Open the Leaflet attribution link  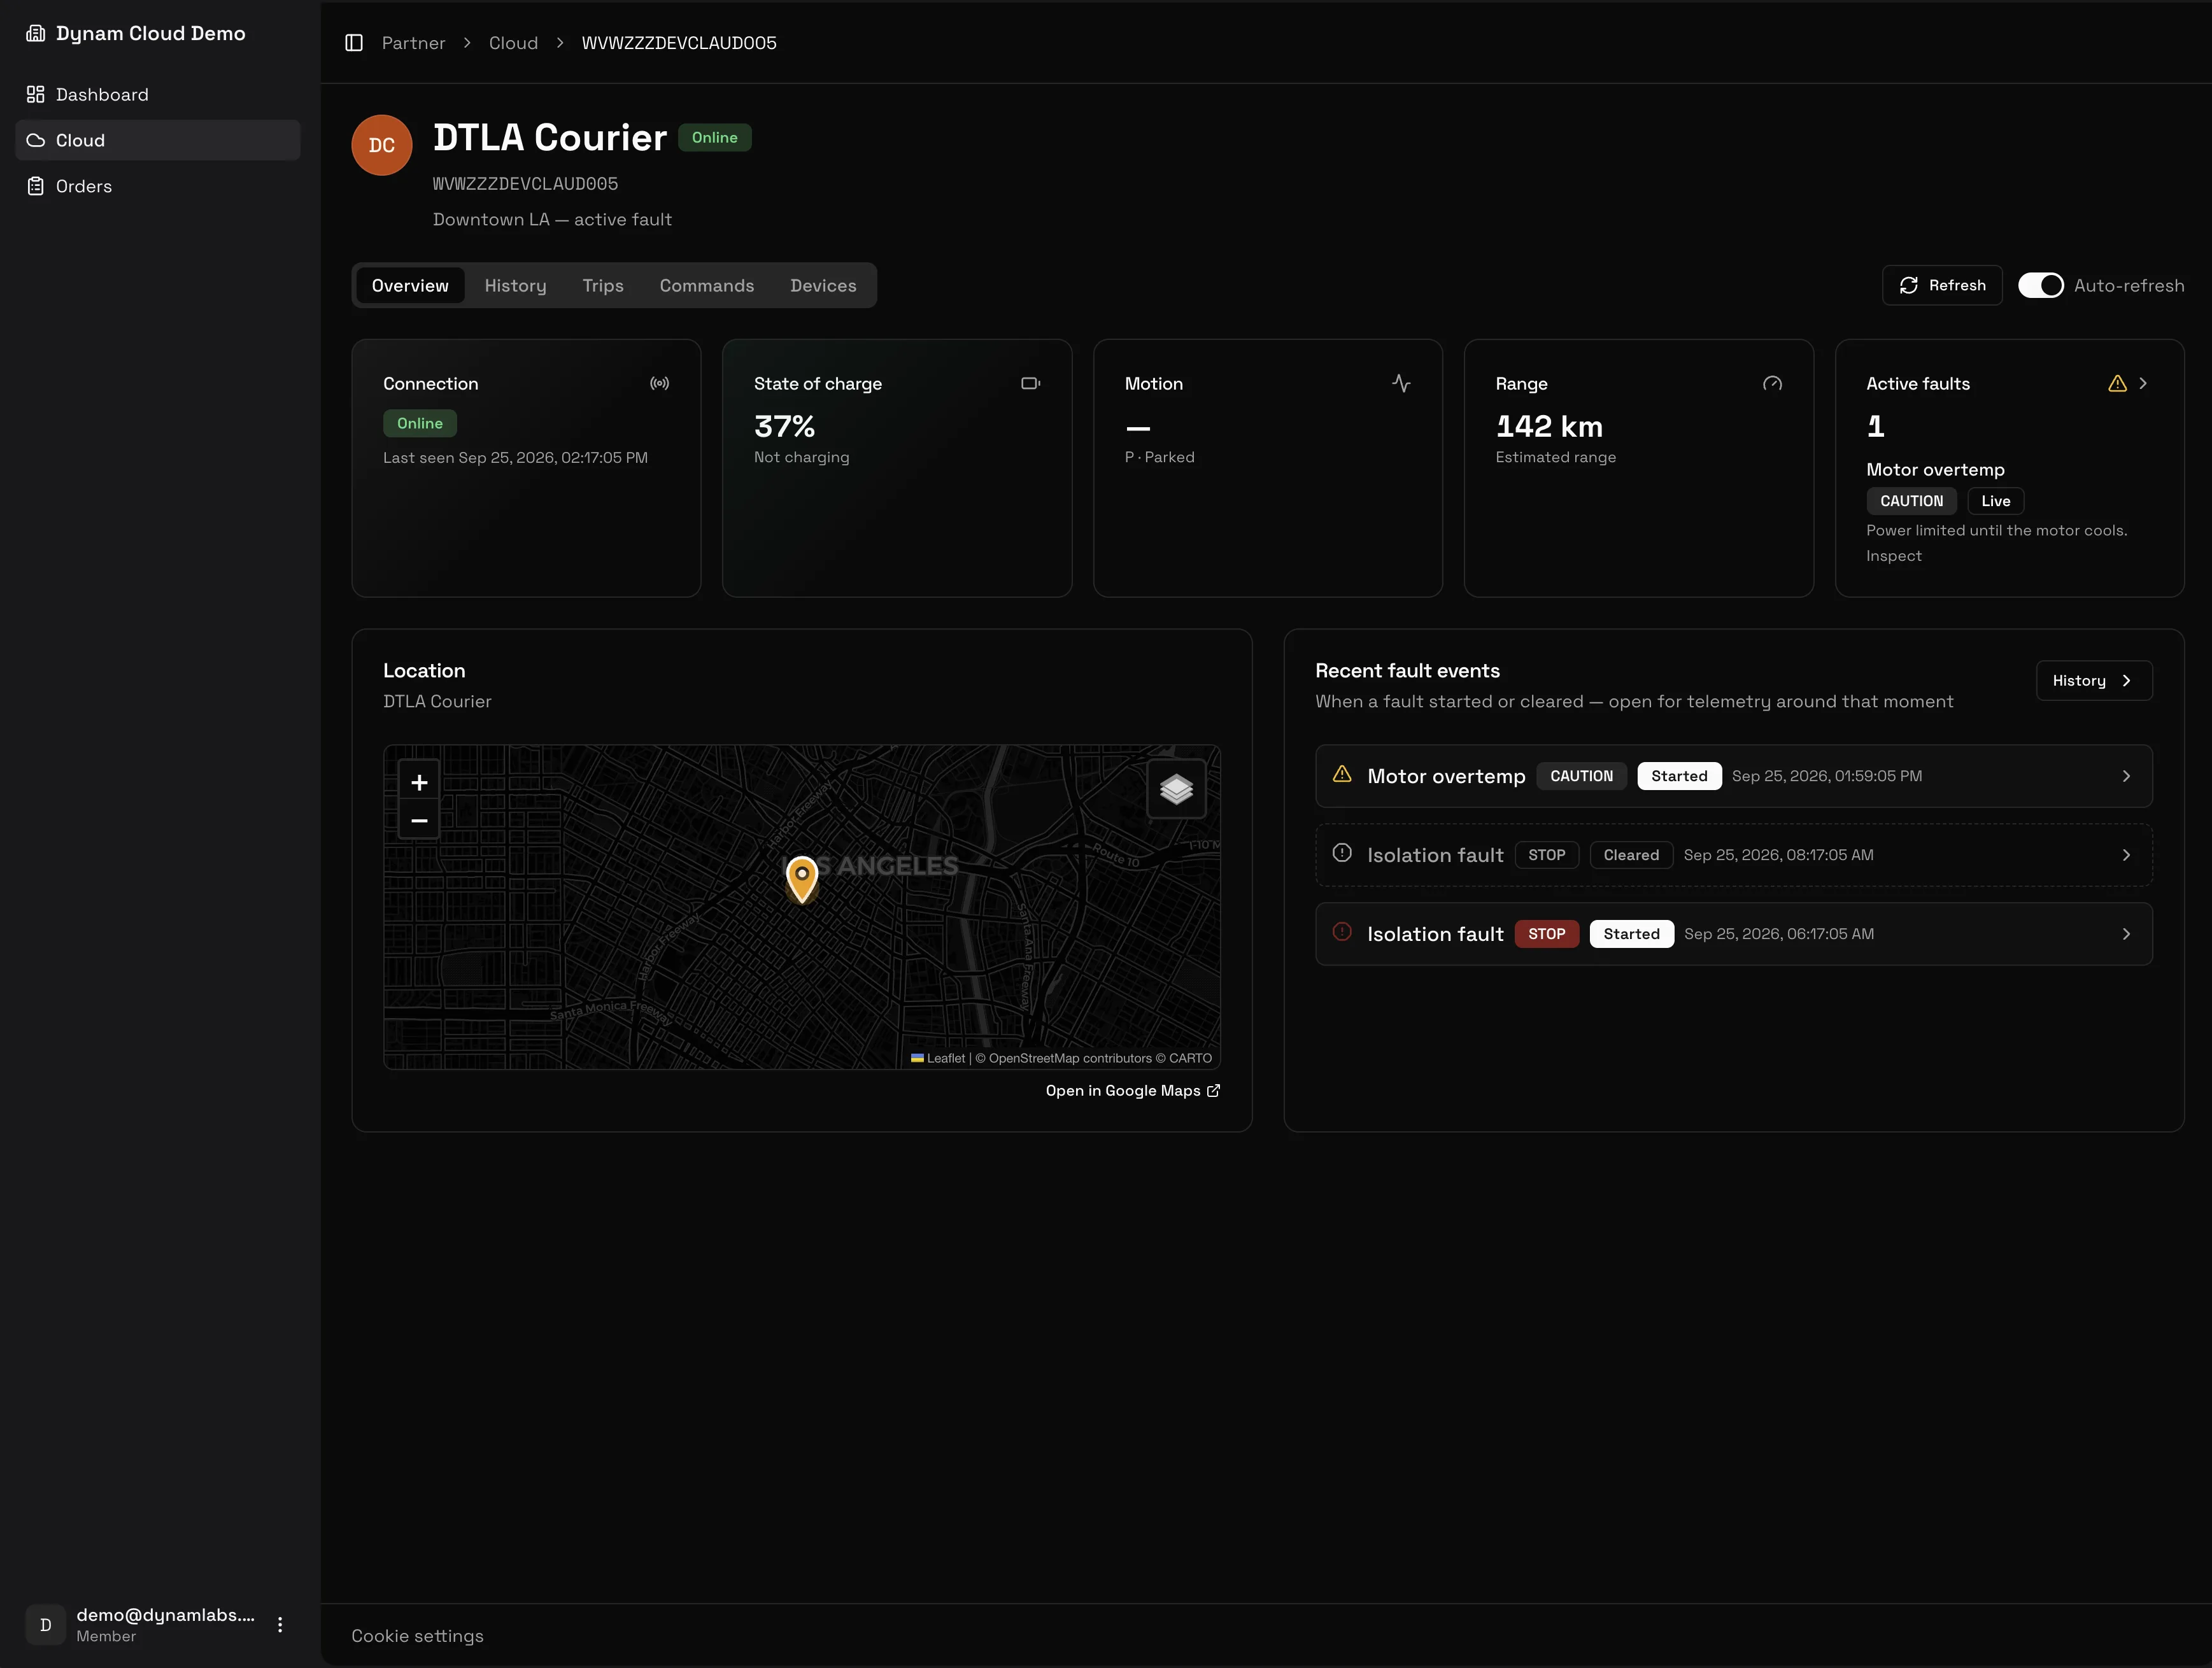938,1059
